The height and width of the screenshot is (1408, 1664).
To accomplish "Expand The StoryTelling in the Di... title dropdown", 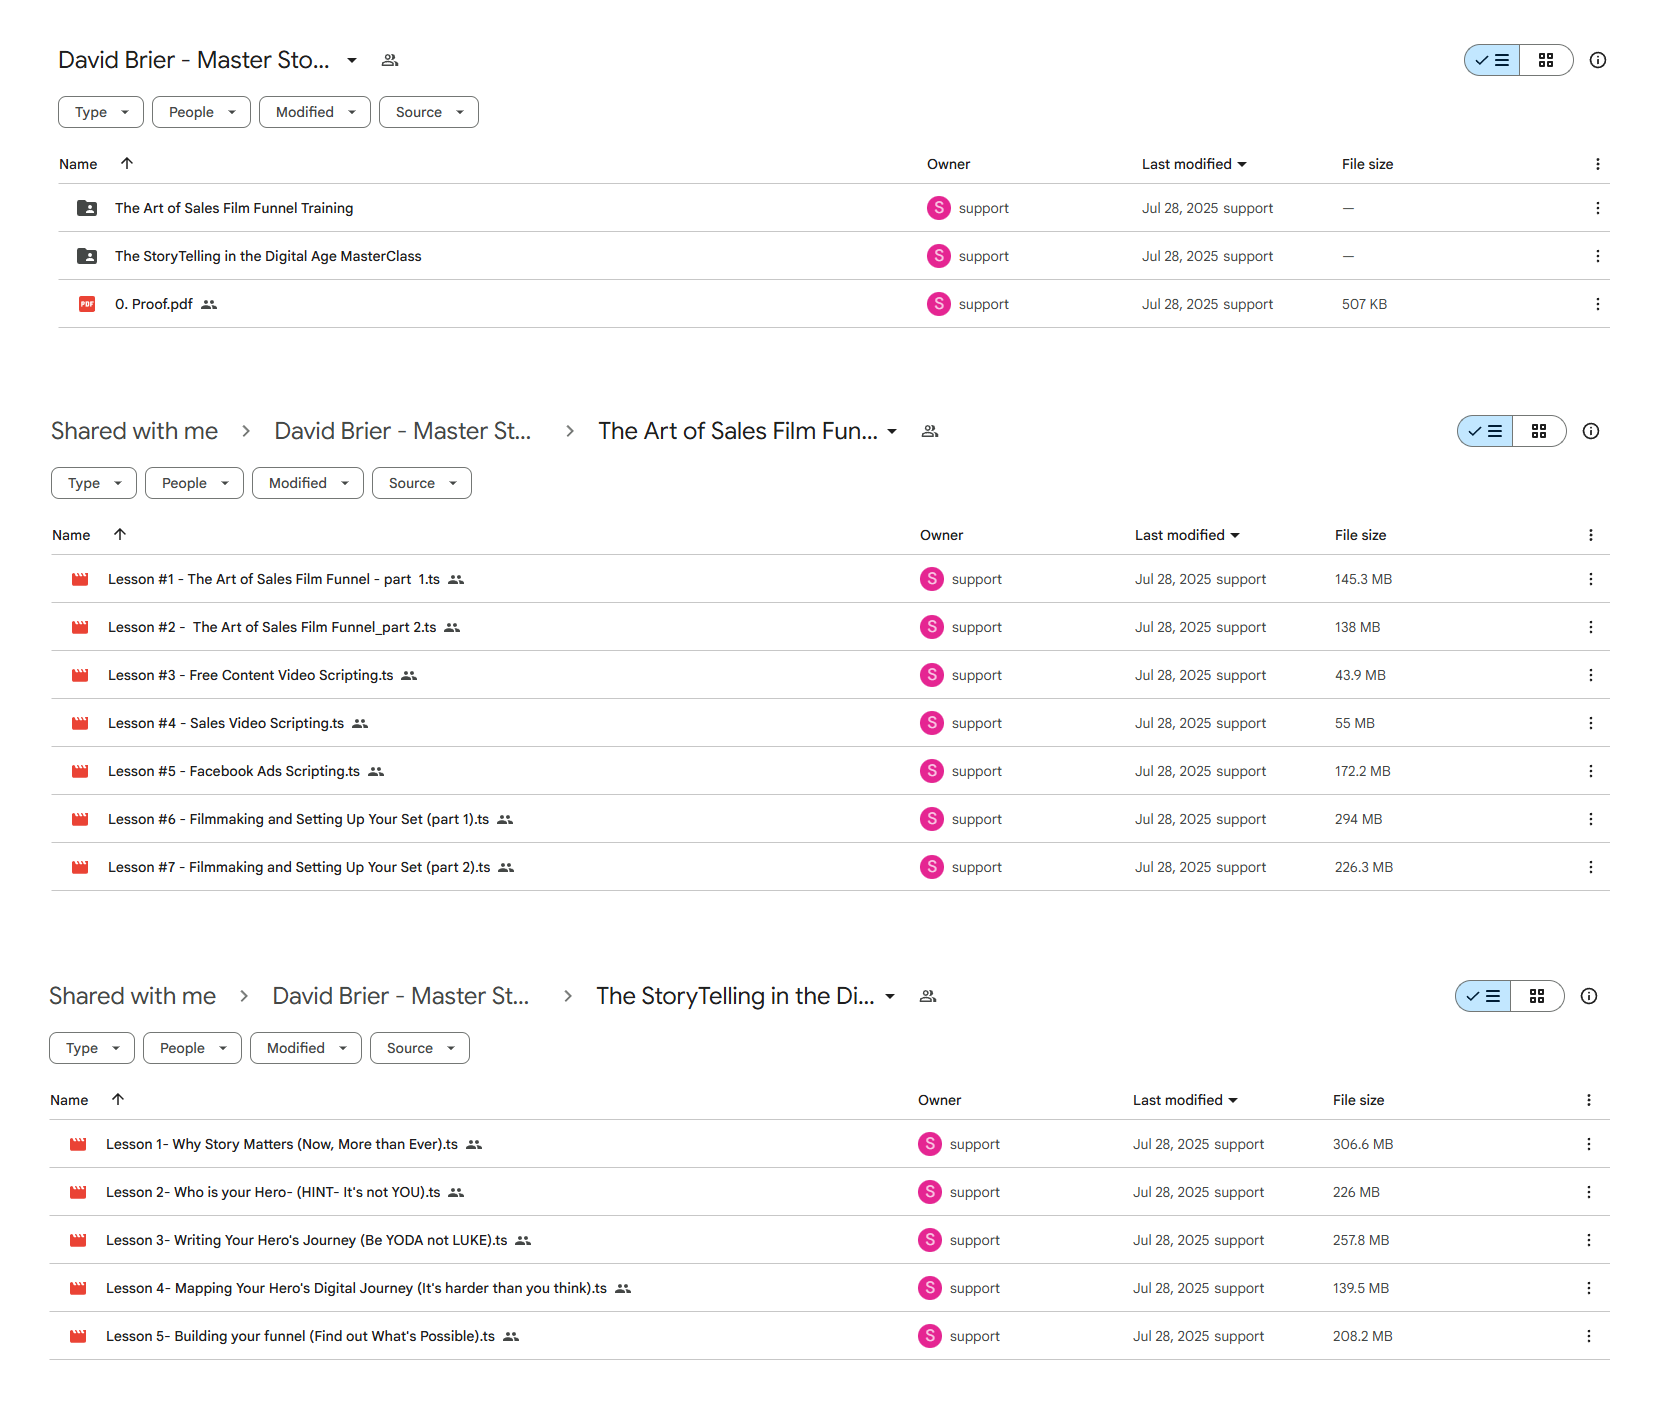I will pos(890,996).
